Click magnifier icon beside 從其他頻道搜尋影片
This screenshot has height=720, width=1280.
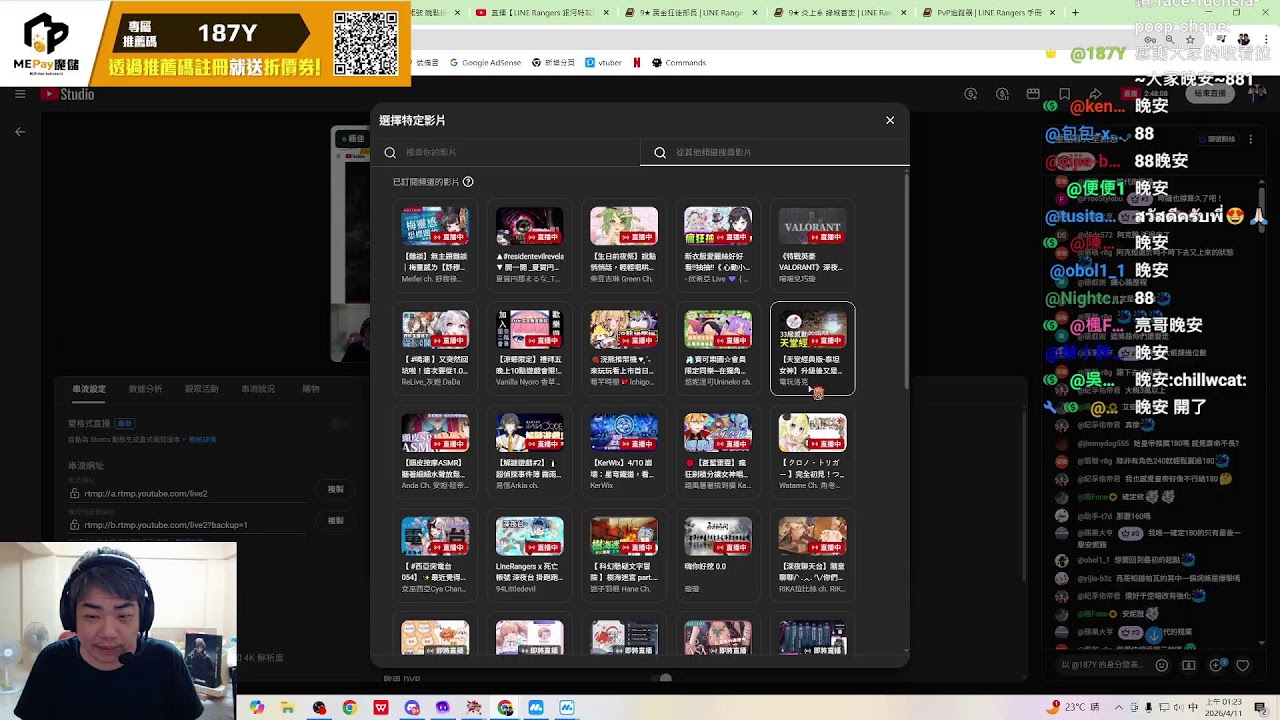click(660, 153)
